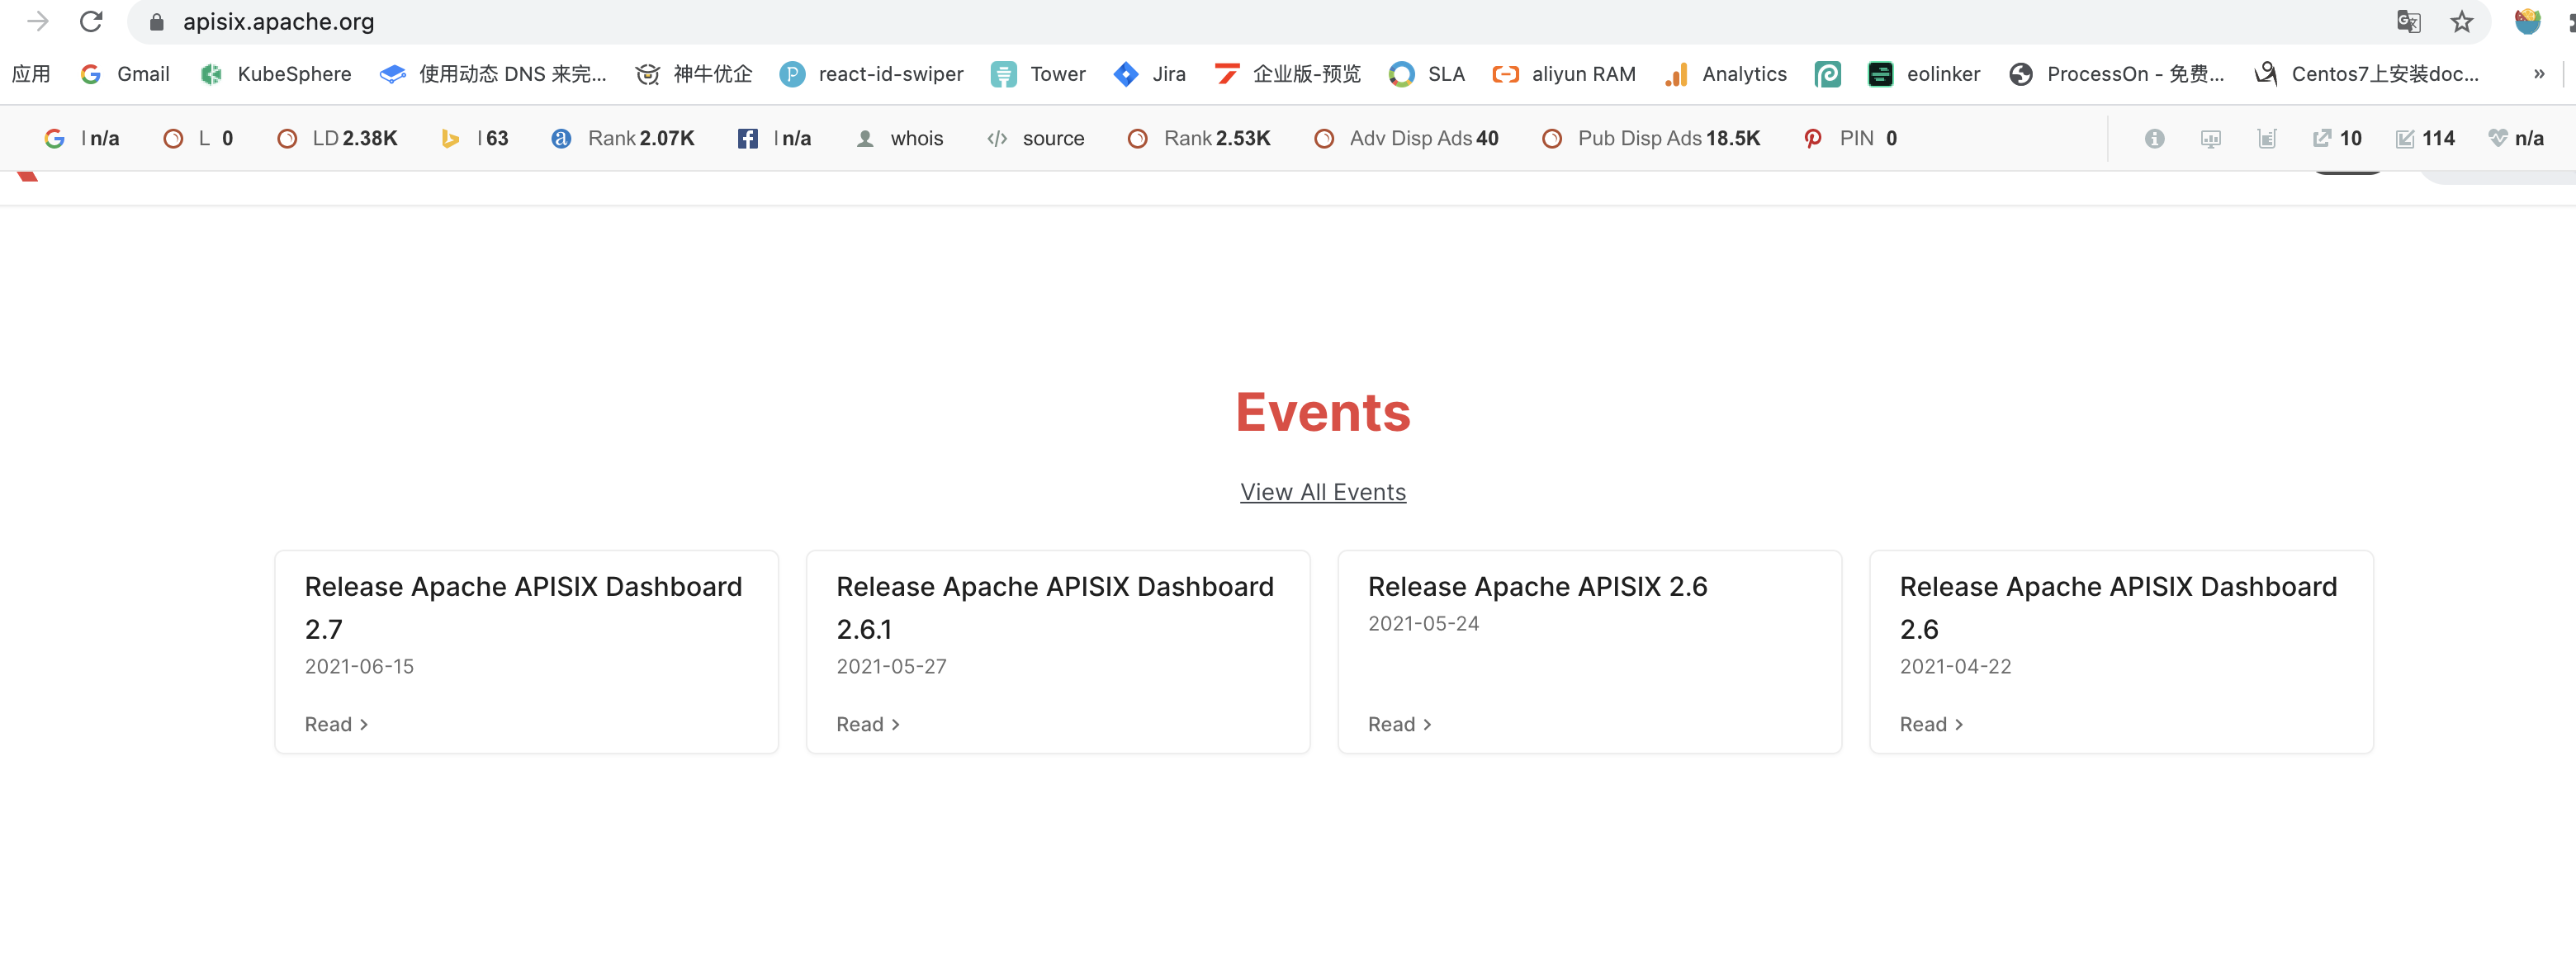Click the Google Translate page icon
This screenshot has width=2576, height=964.
coord(2408,21)
